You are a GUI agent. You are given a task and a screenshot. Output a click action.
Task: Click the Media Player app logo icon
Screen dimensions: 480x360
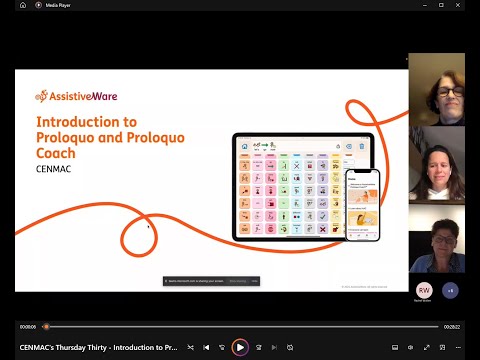tap(39, 5)
